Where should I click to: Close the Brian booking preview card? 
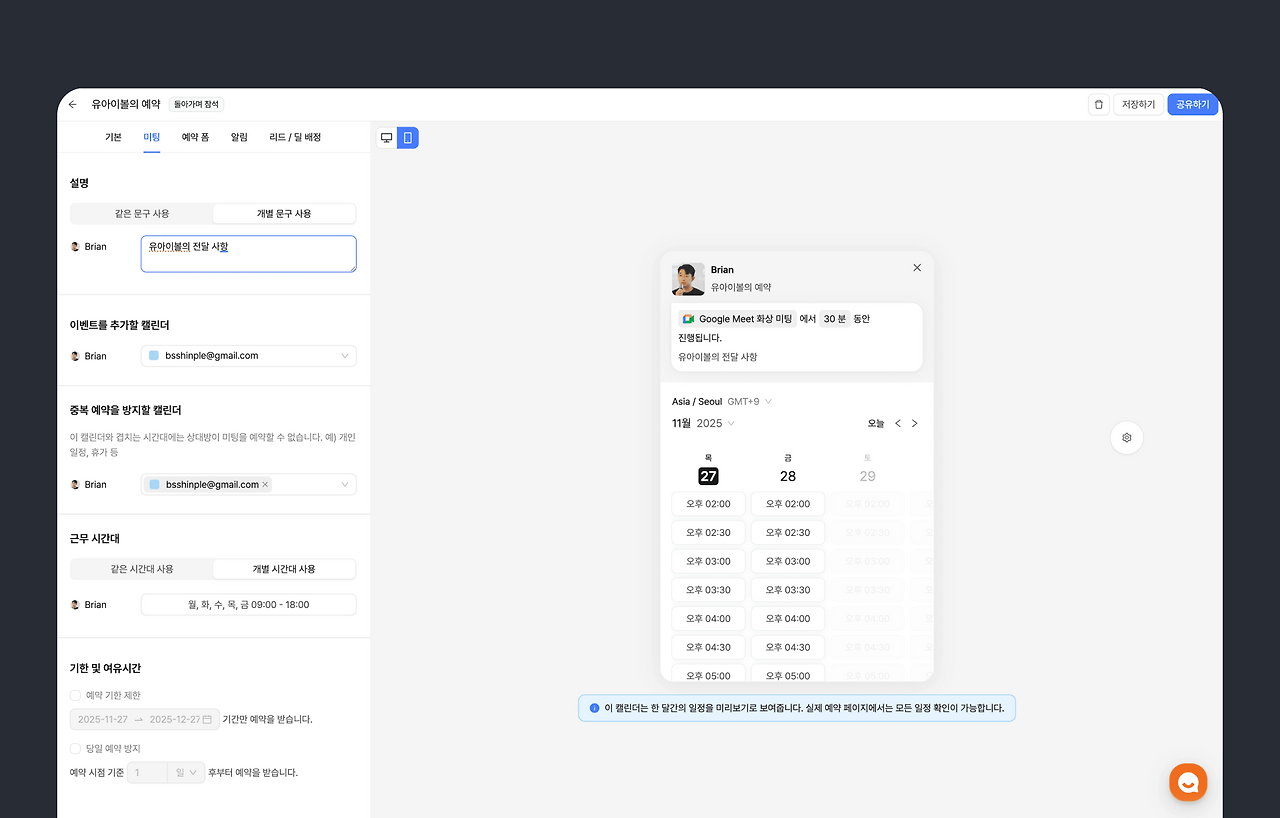[x=917, y=268]
